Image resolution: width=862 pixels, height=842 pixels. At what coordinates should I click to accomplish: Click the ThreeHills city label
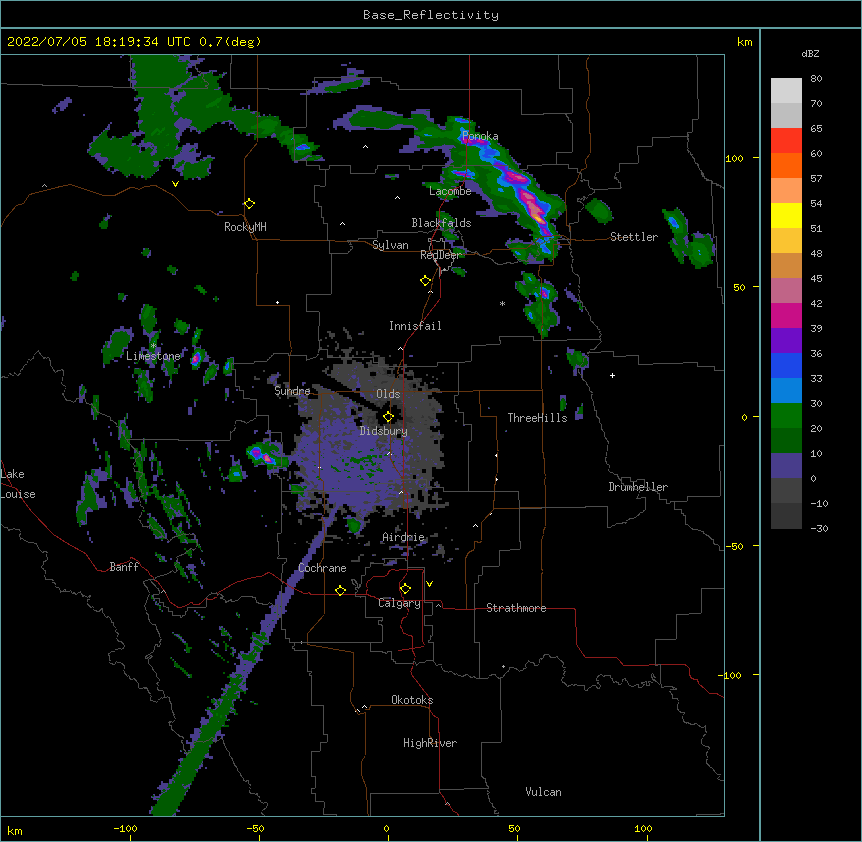coord(537,418)
